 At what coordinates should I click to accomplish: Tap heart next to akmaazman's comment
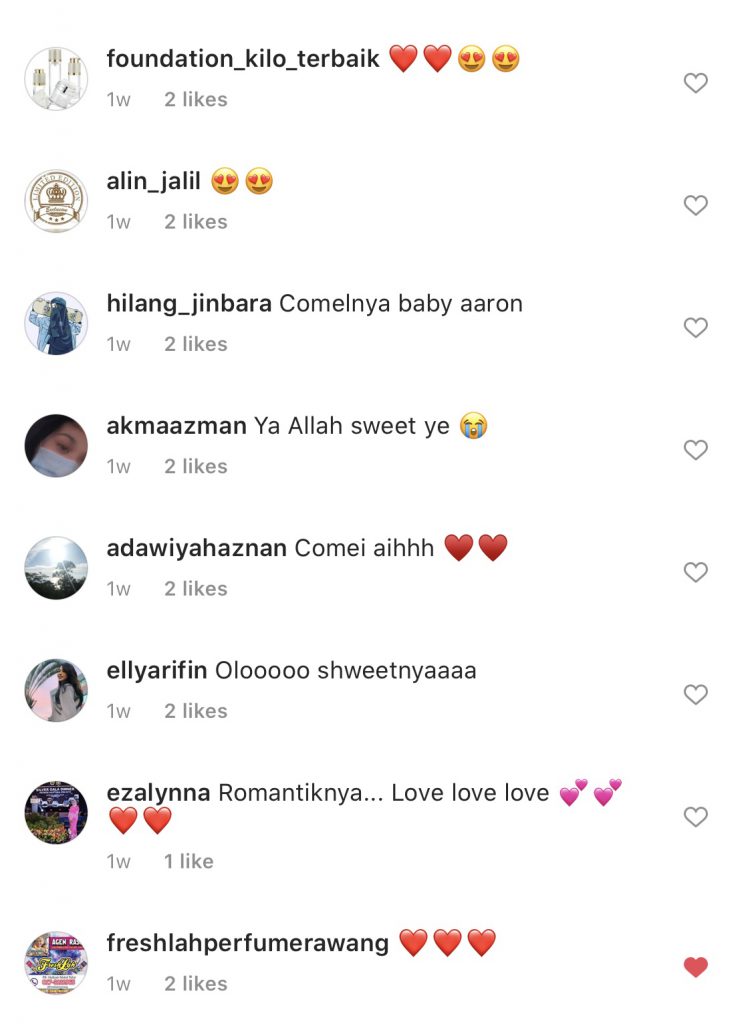click(695, 449)
